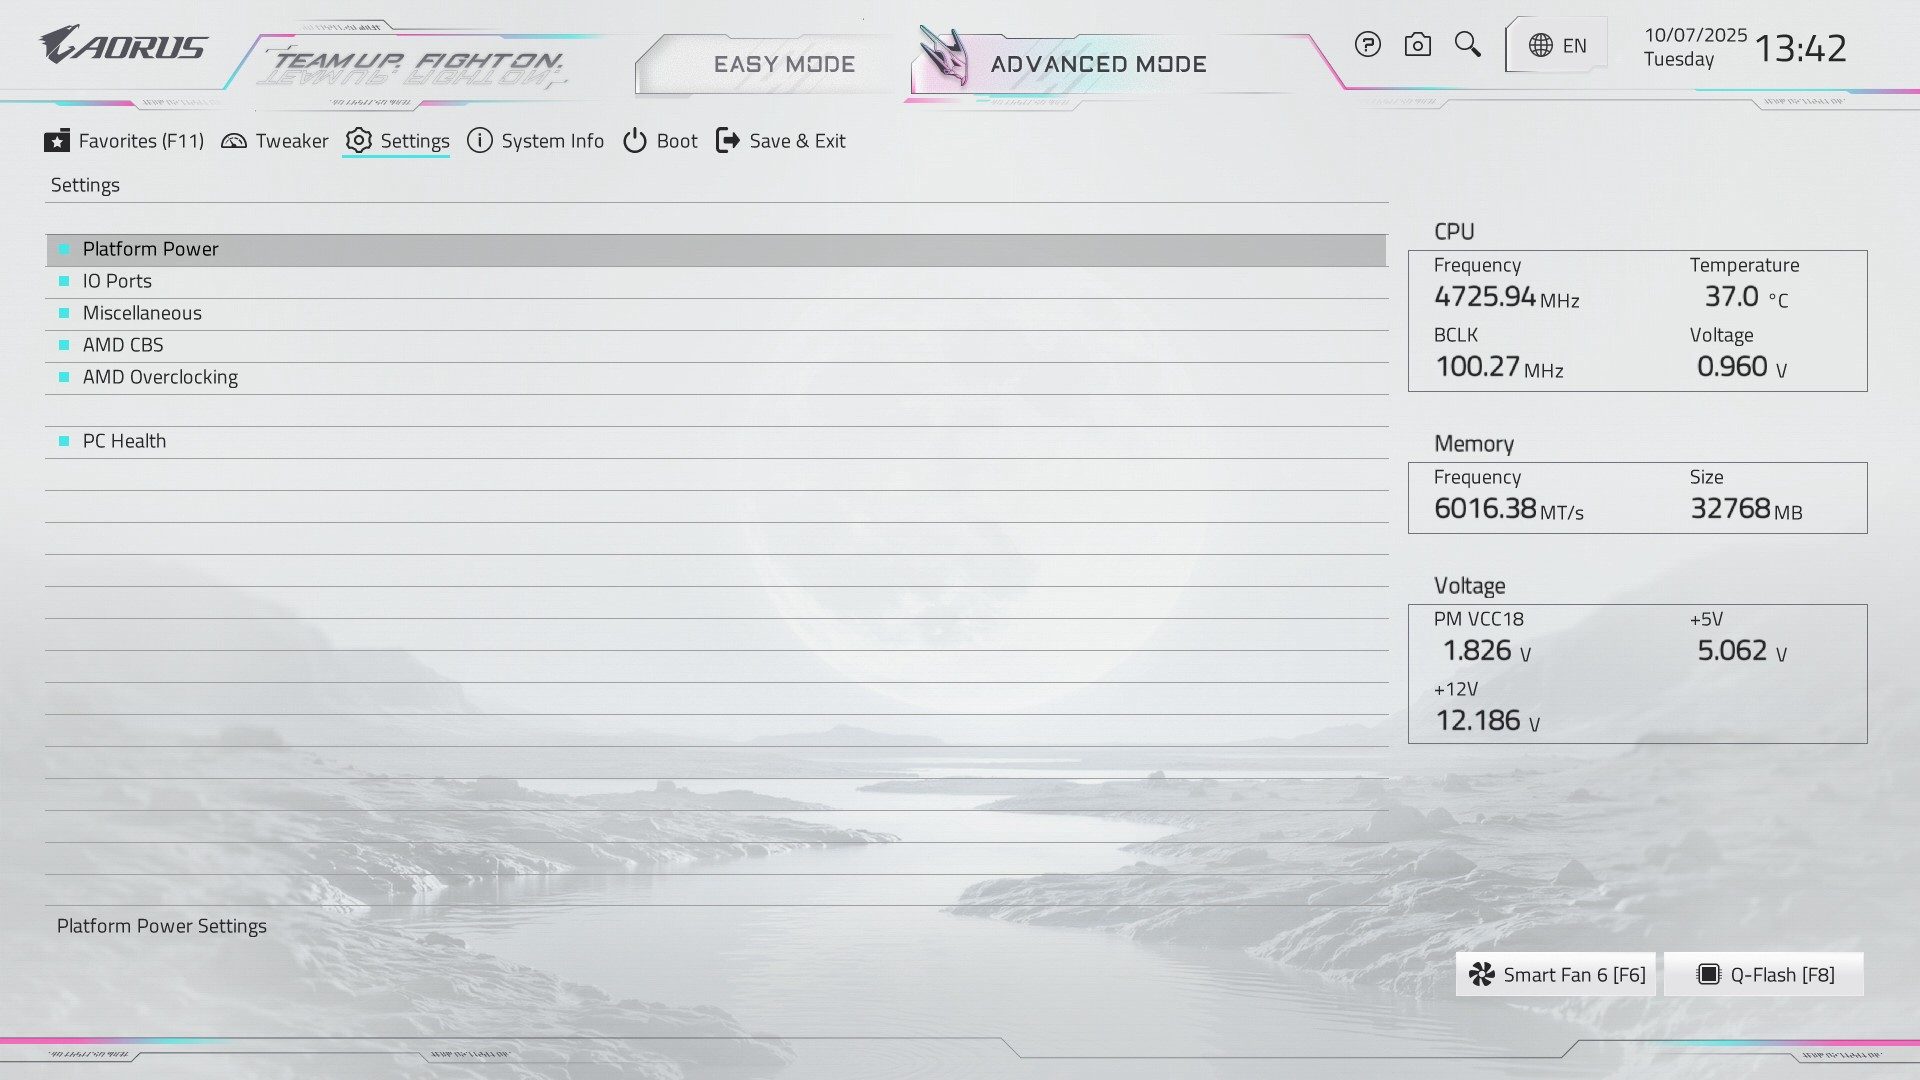Open the PC Health item
Screen dimensions: 1920x1080
tap(124, 441)
